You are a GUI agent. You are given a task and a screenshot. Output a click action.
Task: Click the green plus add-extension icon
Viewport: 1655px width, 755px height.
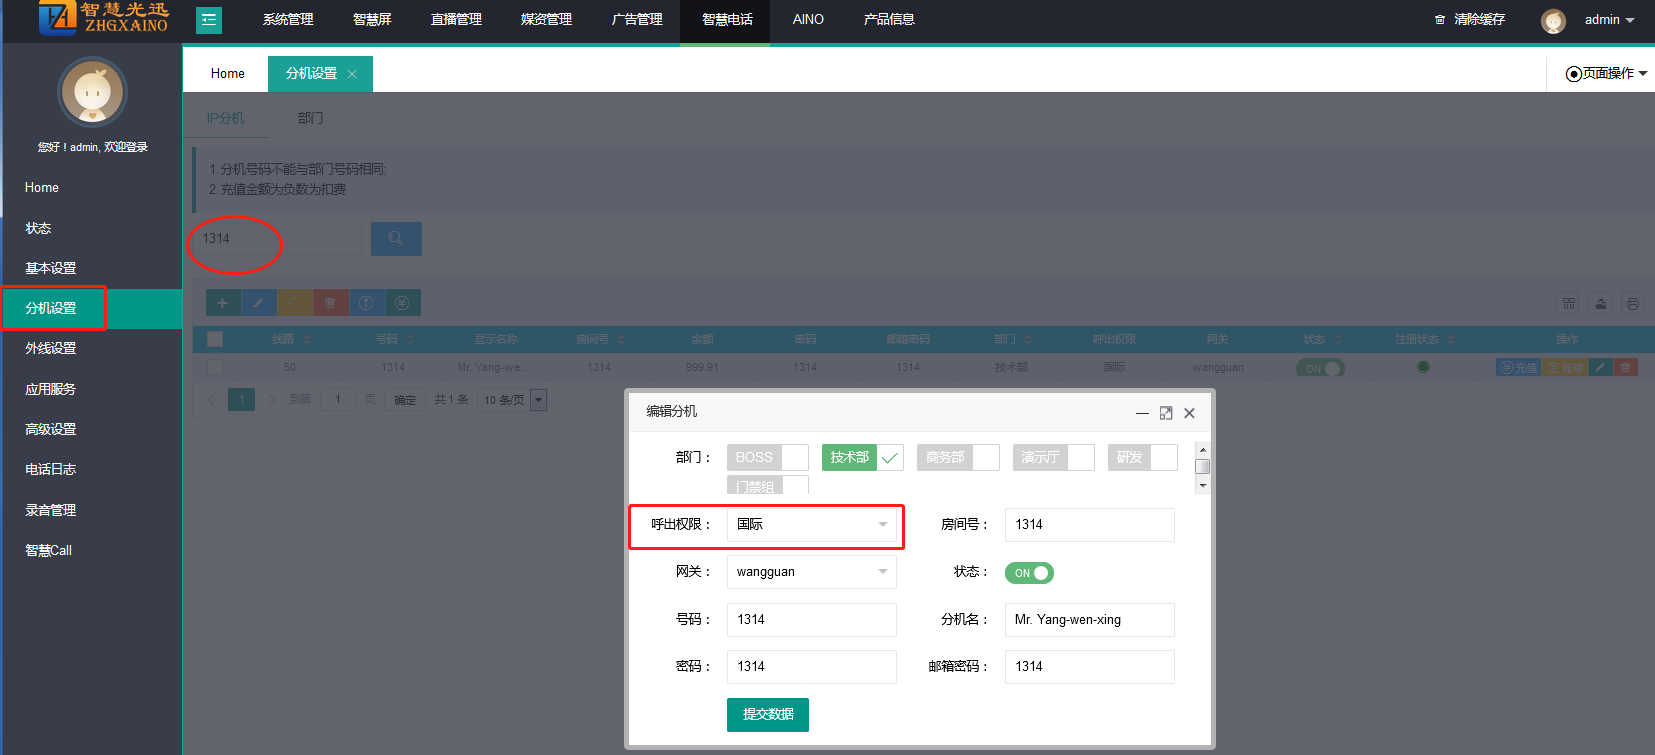222,303
